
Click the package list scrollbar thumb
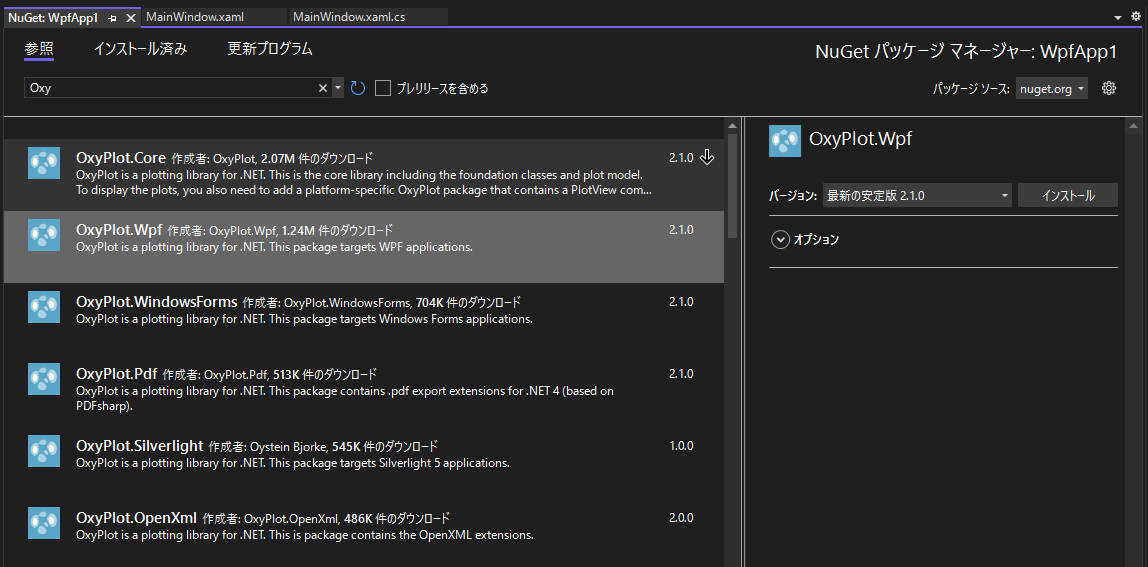click(x=733, y=185)
